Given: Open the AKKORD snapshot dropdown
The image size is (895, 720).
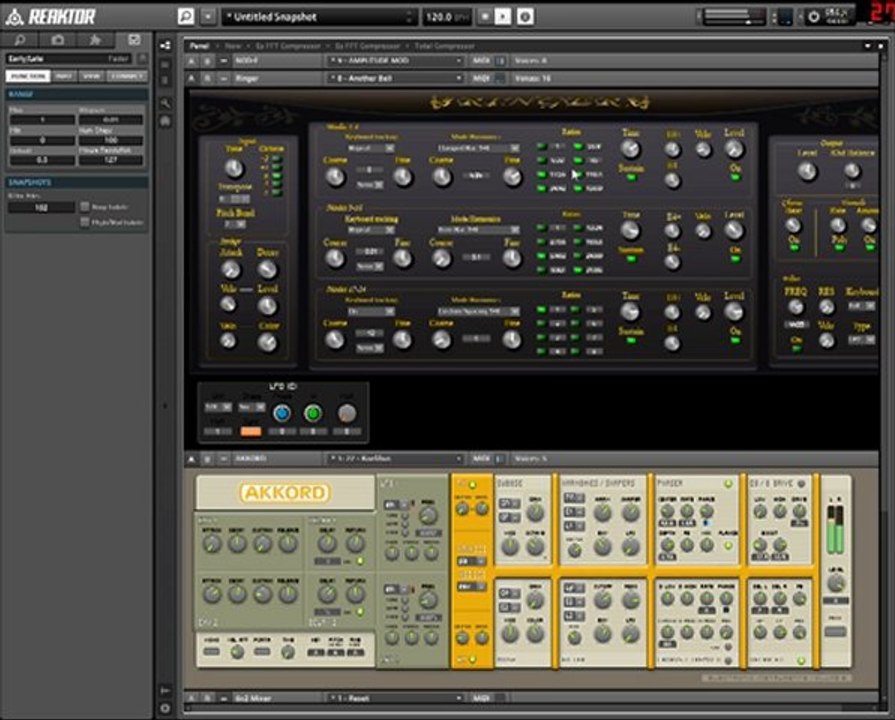Looking at the screenshot, I should (x=394, y=458).
